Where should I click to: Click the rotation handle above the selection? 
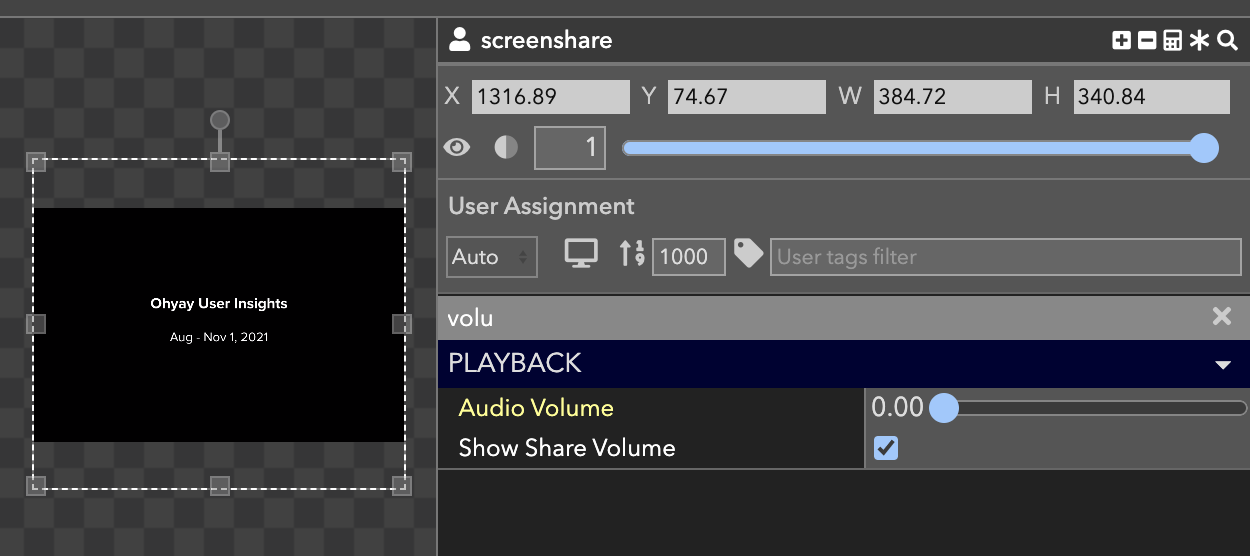coord(220,121)
